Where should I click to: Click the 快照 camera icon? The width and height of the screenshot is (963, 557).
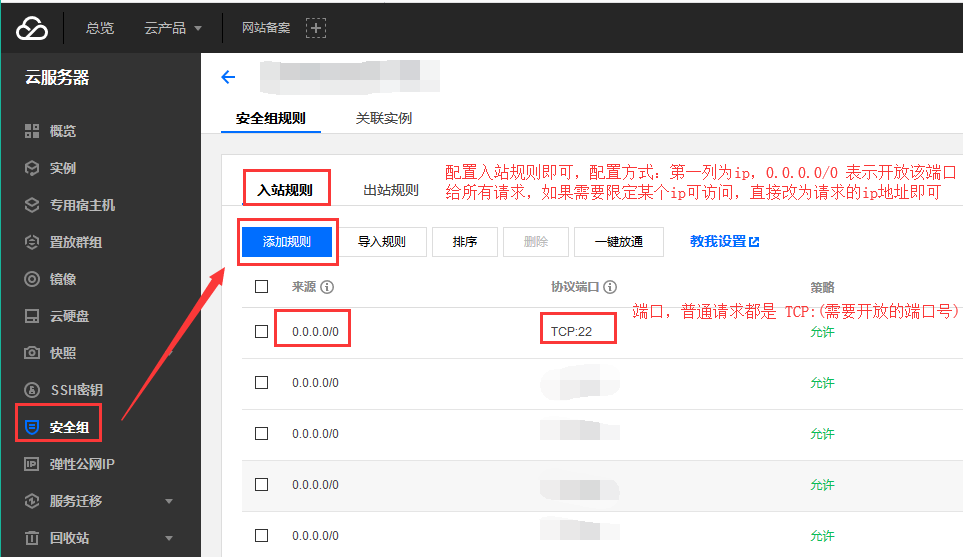[x=32, y=353]
